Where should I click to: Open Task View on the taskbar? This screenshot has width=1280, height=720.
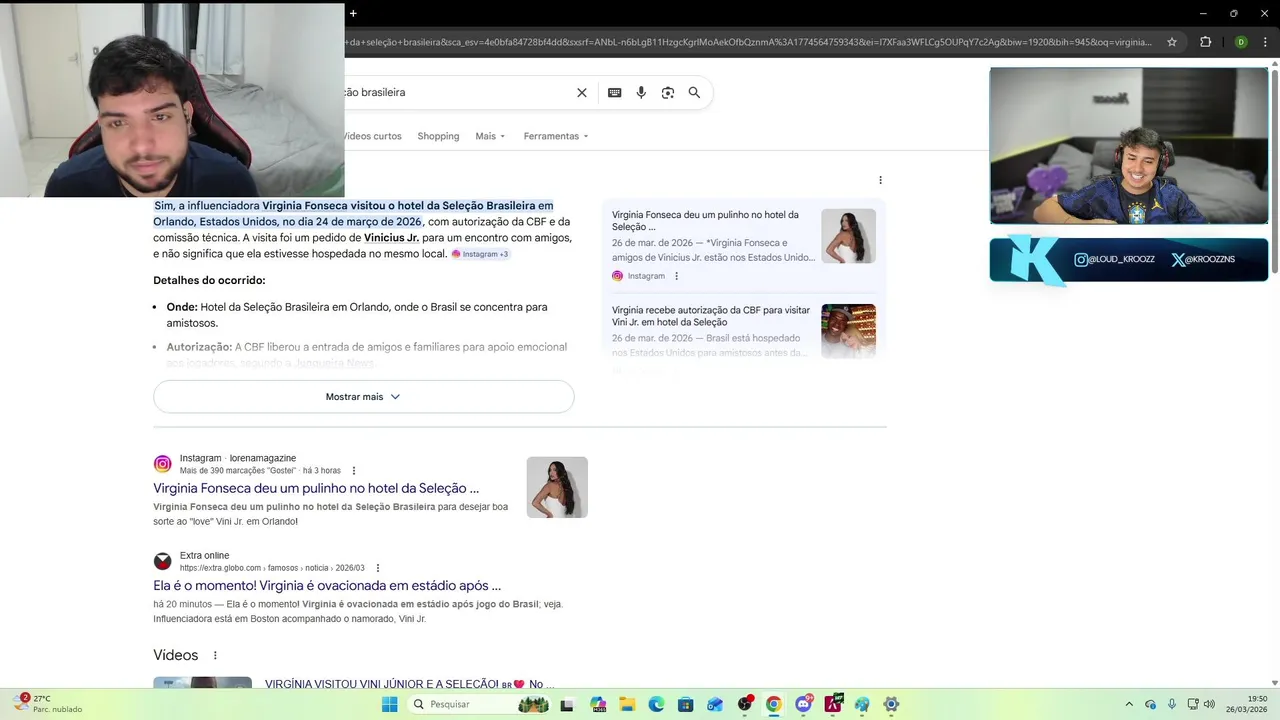tap(567, 704)
